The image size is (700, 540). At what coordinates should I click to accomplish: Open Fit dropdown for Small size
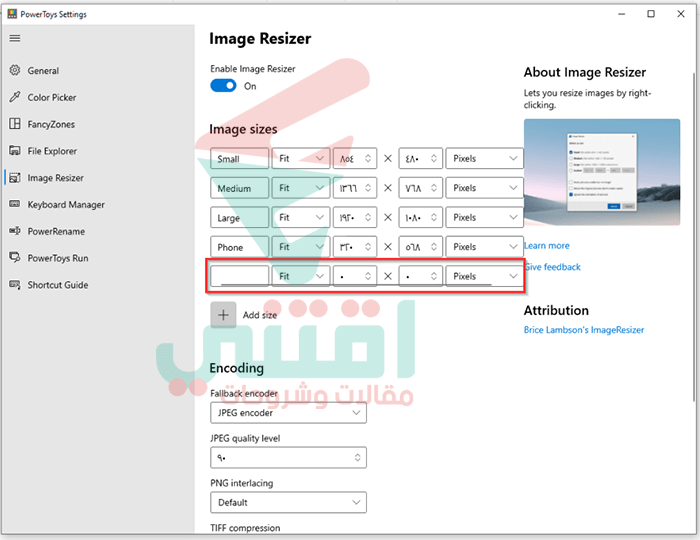pos(301,158)
